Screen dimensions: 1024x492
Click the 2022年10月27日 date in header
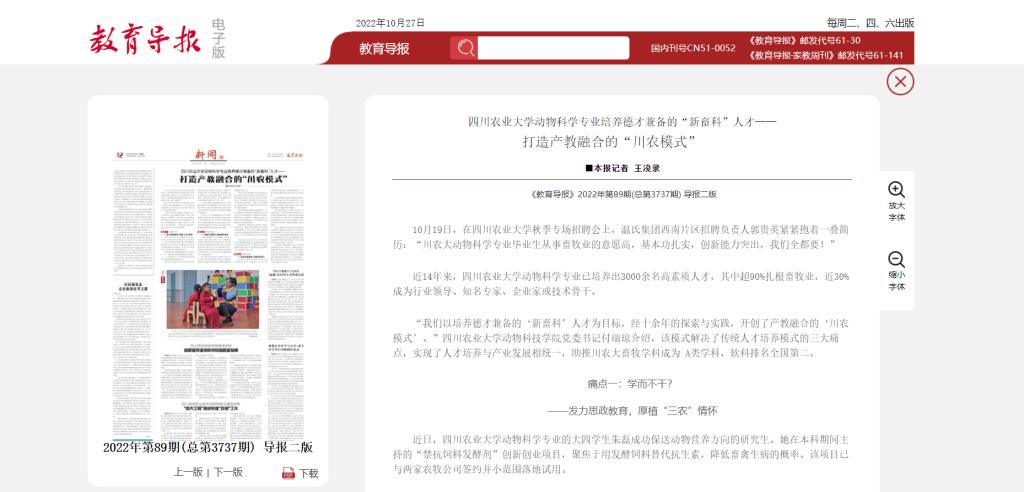click(390, 23)
